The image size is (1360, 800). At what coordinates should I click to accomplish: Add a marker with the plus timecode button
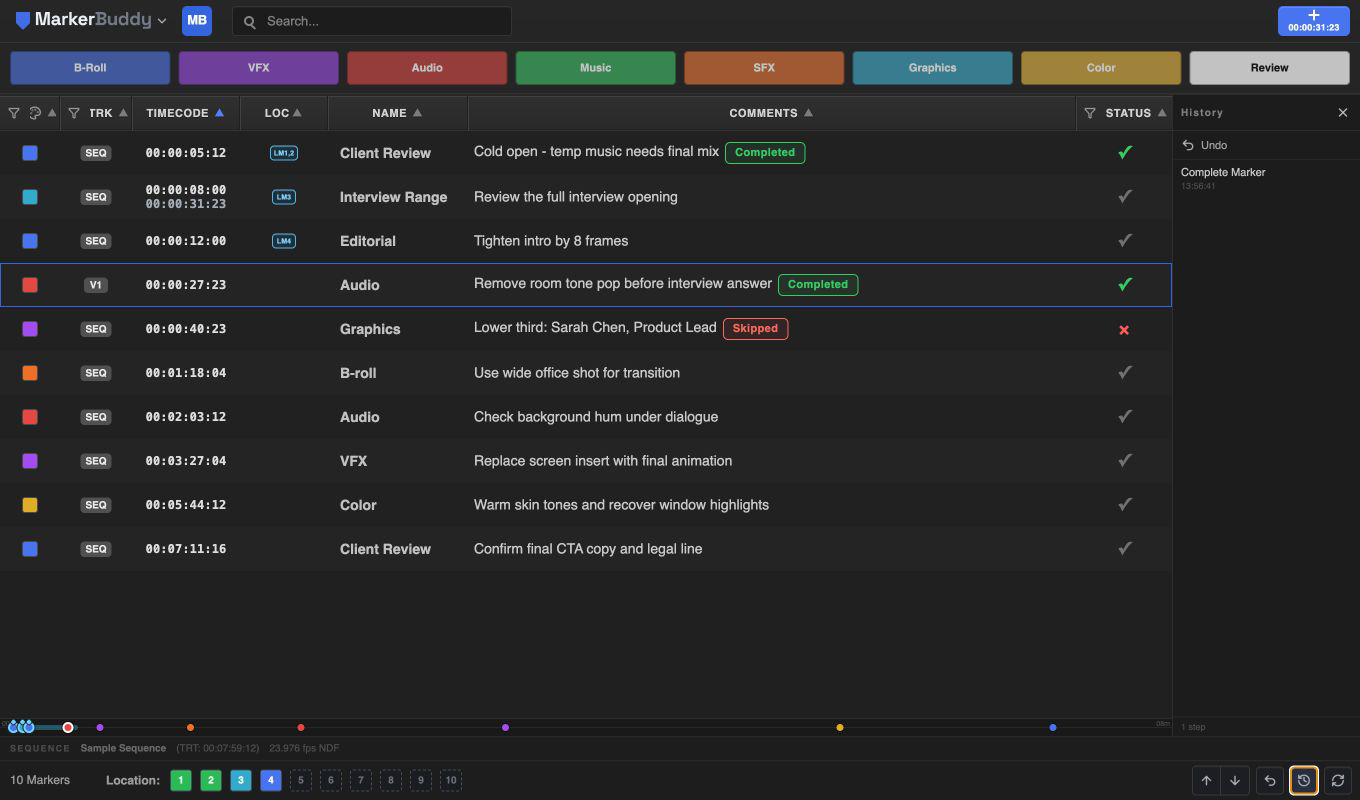[1313, 21]
